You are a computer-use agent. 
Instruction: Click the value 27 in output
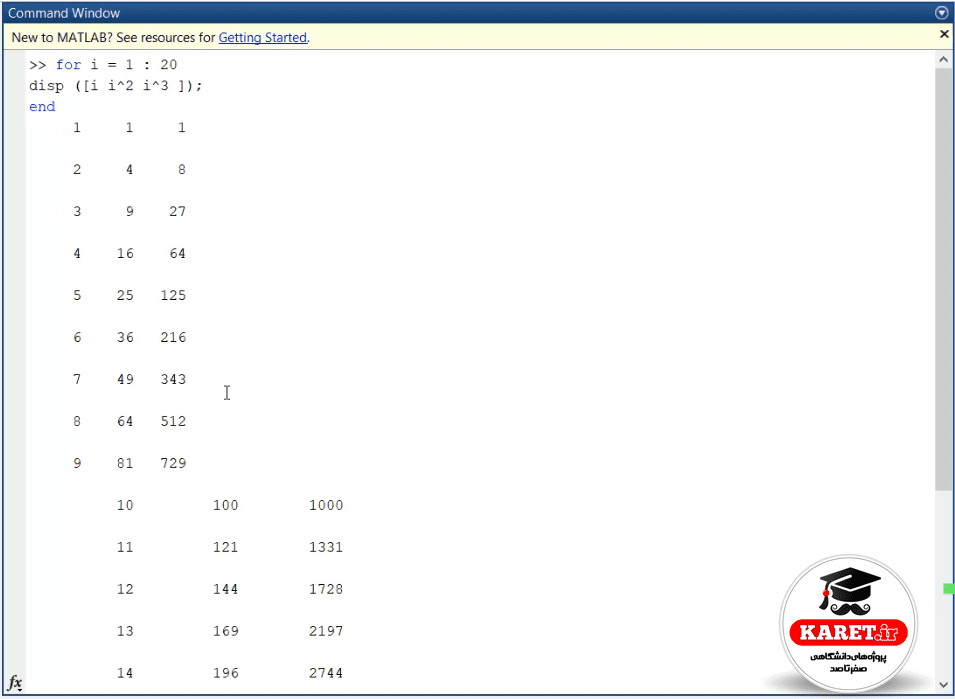178,211
